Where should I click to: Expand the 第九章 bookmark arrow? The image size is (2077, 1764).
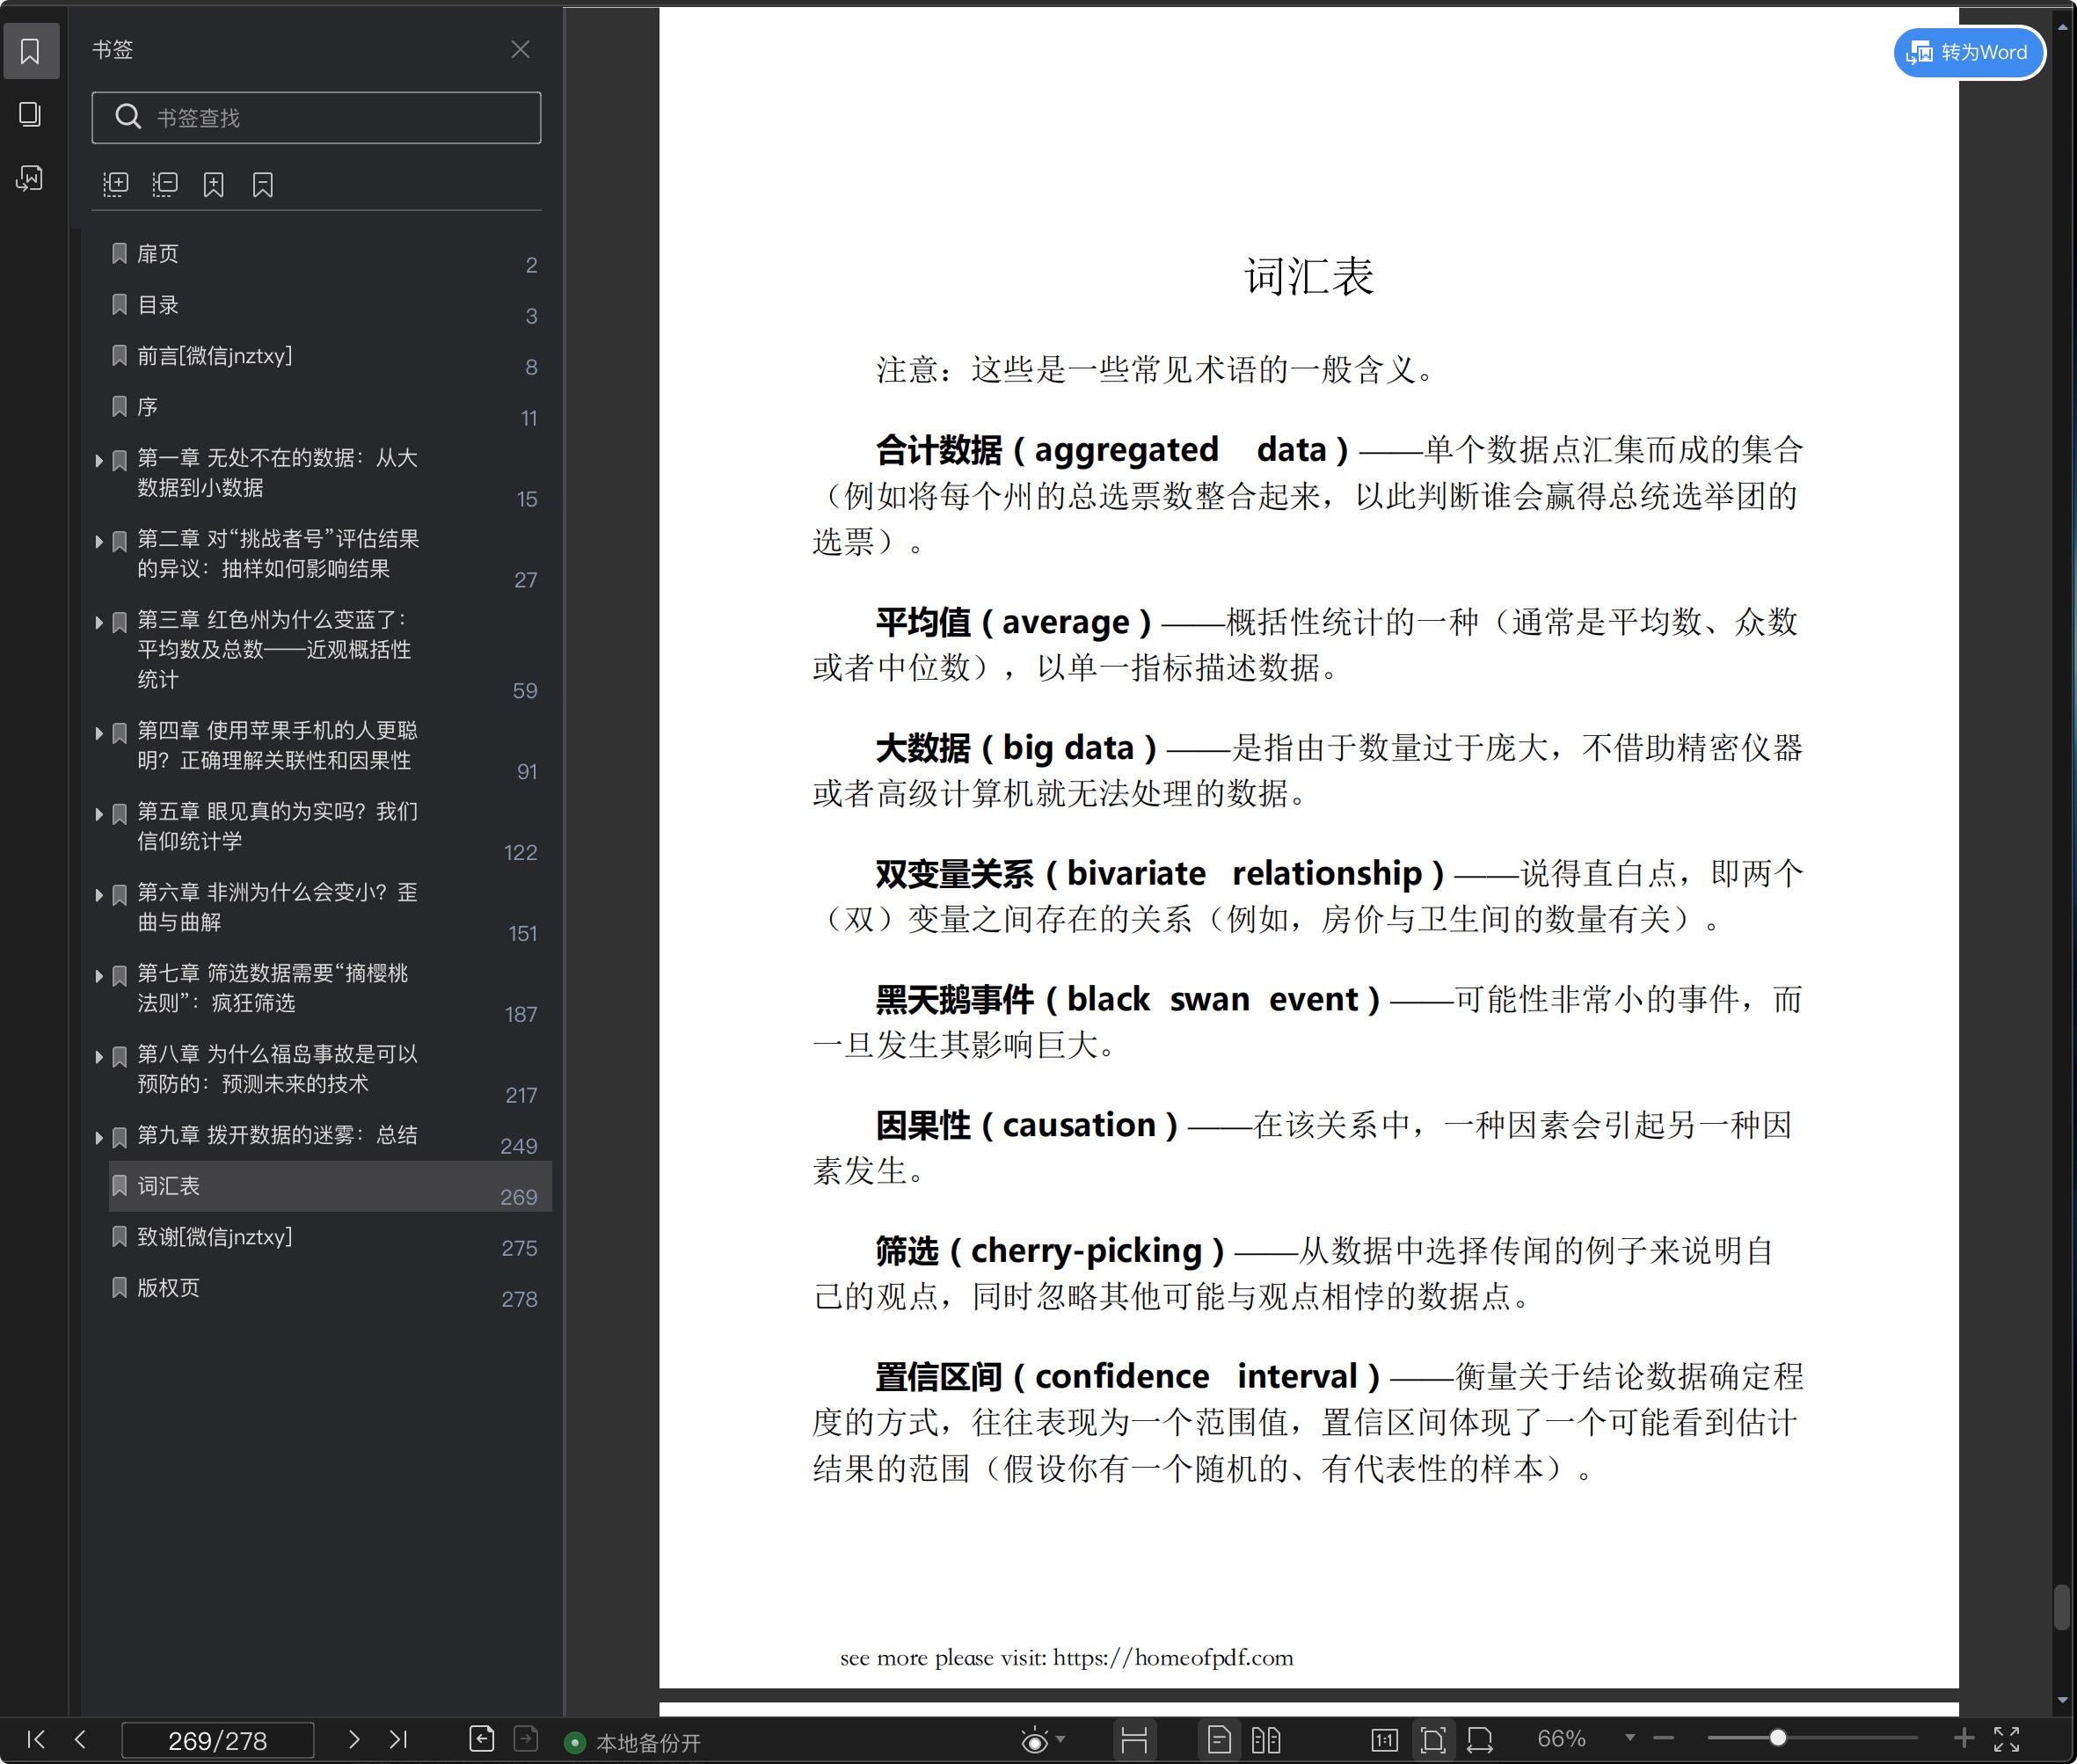(x=99, y=1138)
